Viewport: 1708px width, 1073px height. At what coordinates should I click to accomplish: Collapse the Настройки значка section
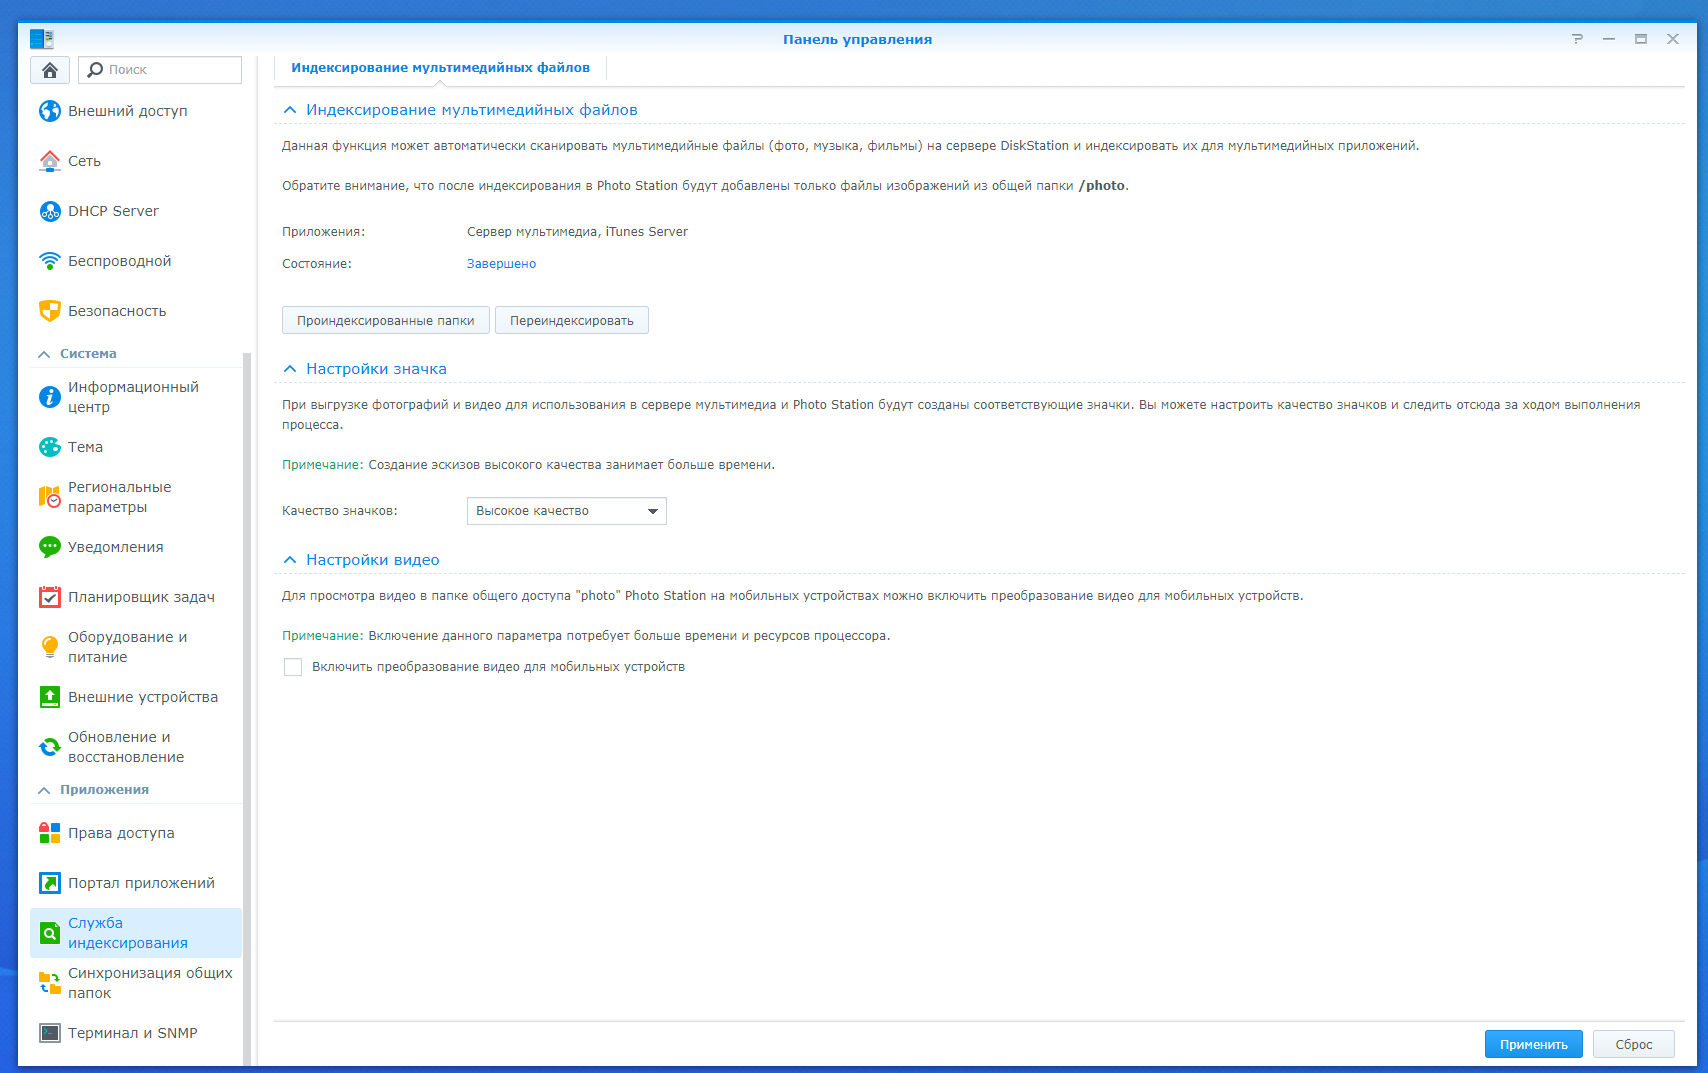[290, 369]
